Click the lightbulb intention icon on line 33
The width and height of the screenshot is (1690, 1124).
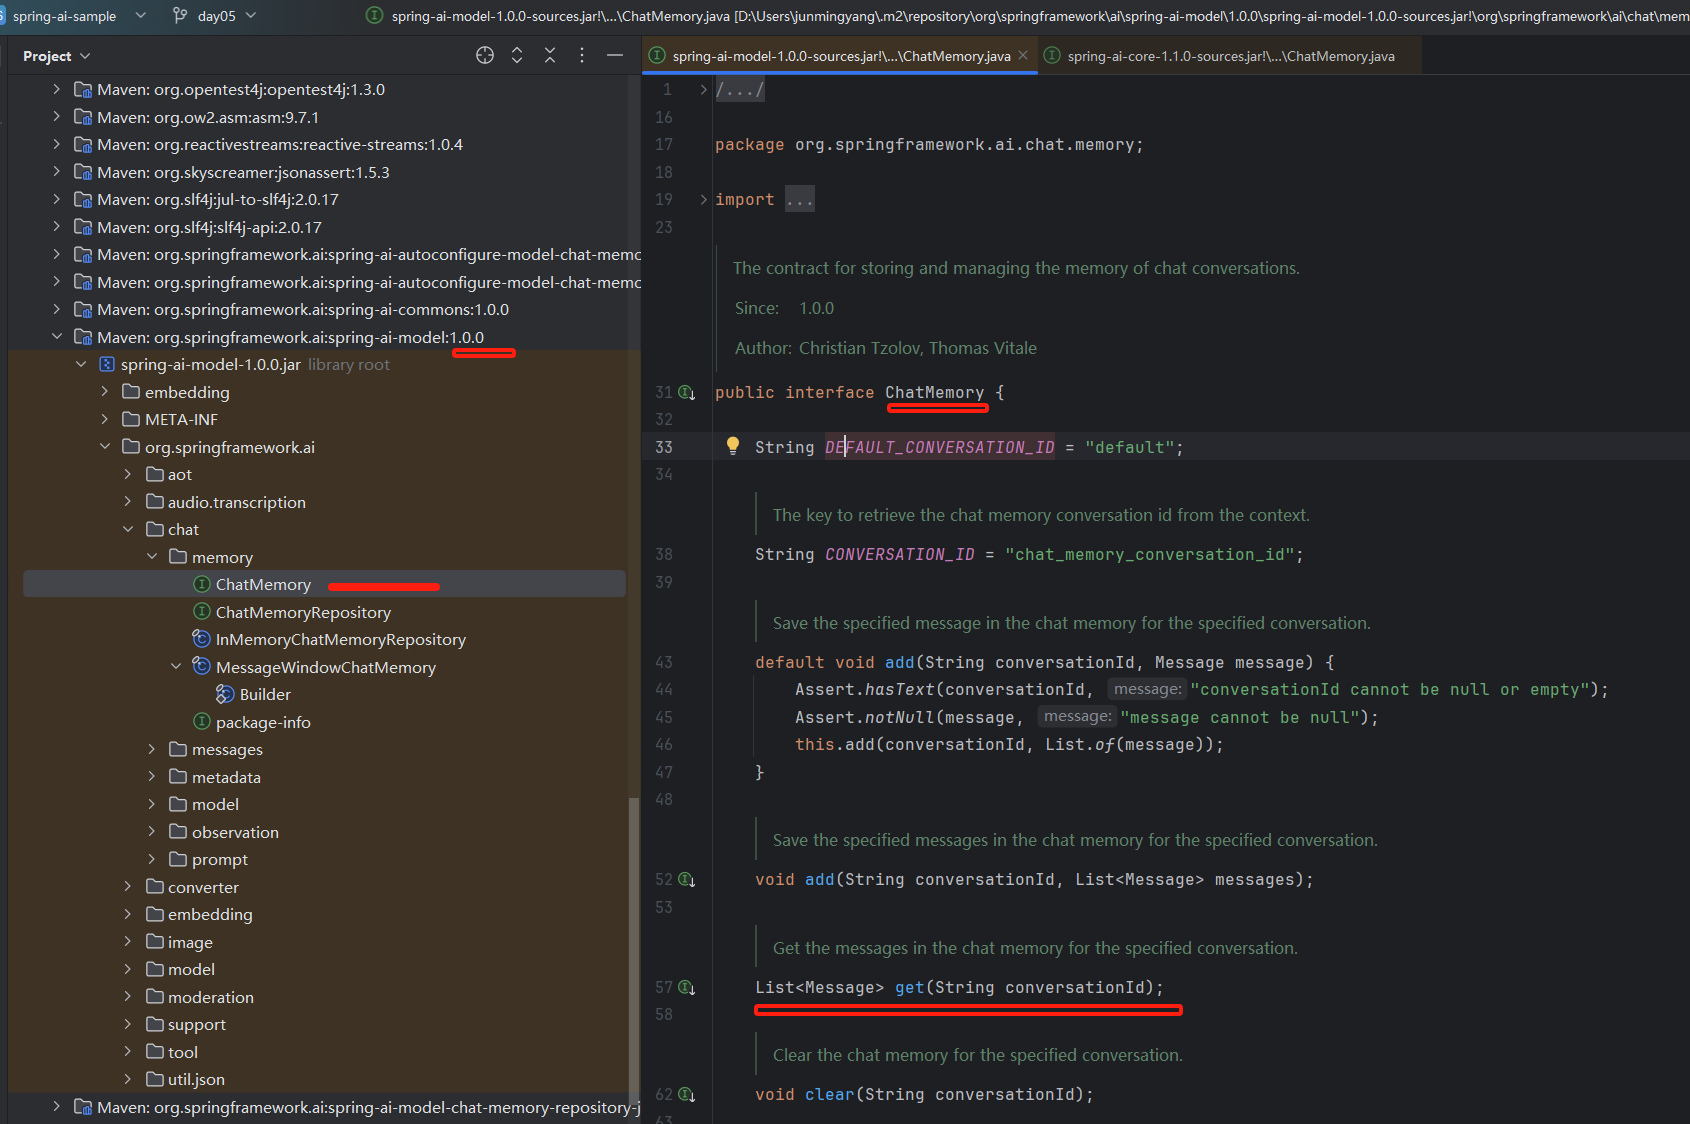click(x=733, y=446)
